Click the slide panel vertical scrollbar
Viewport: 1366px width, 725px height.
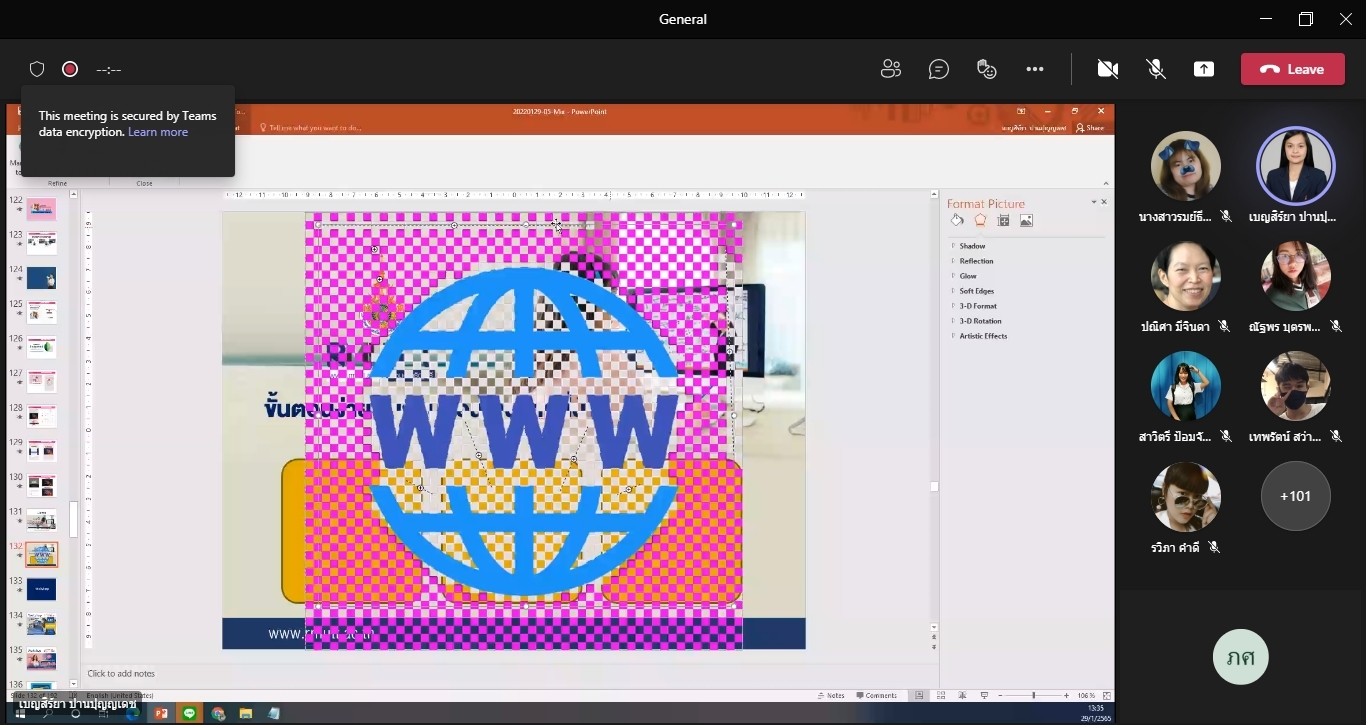(74, 519)
